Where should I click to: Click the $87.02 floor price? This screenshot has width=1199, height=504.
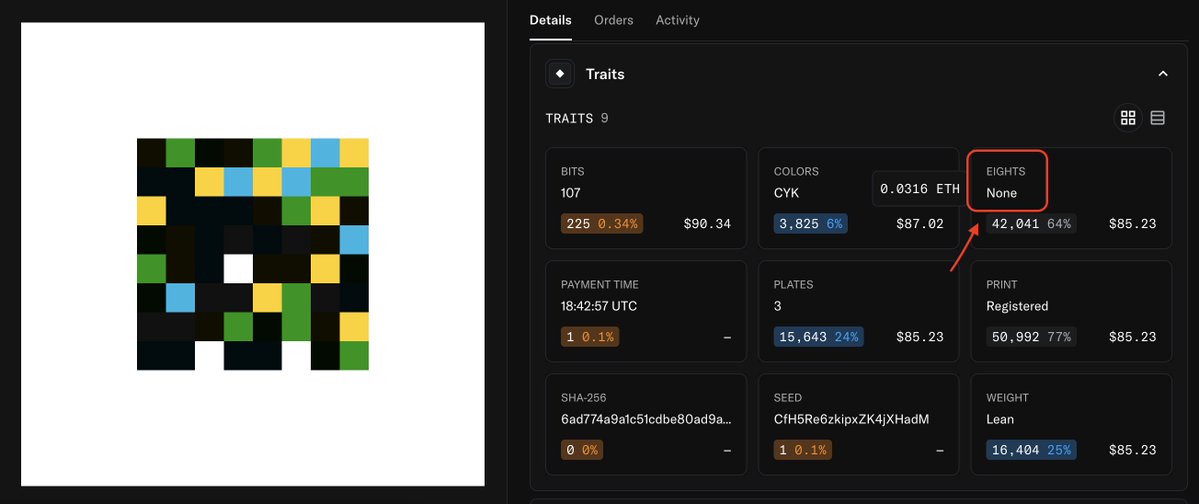point(920,224)
